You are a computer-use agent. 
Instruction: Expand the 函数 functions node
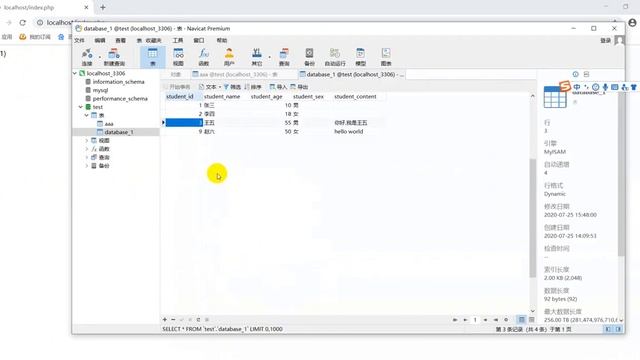pos(87,149)
